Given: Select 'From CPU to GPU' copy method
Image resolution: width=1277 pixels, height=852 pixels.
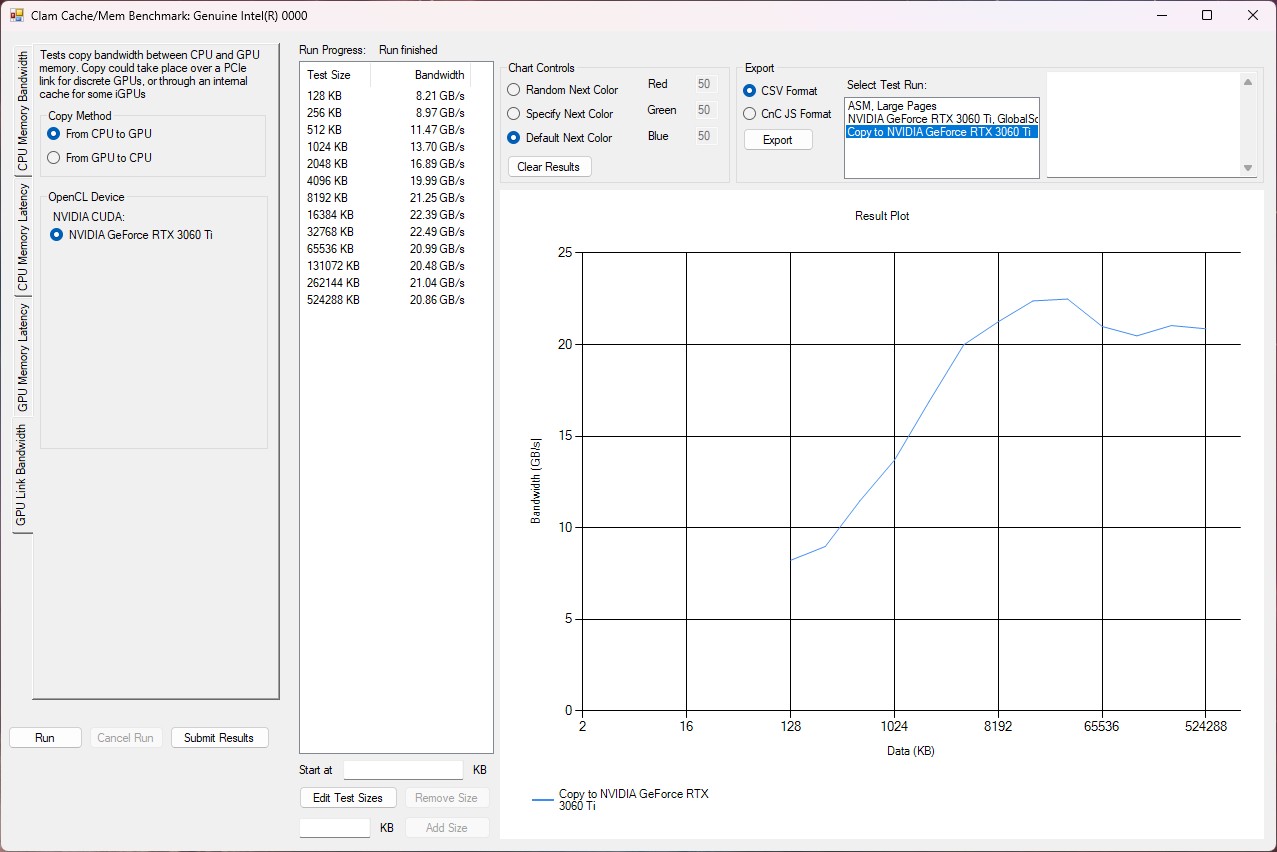Looking at the screenshot, I should click(99, 134).
